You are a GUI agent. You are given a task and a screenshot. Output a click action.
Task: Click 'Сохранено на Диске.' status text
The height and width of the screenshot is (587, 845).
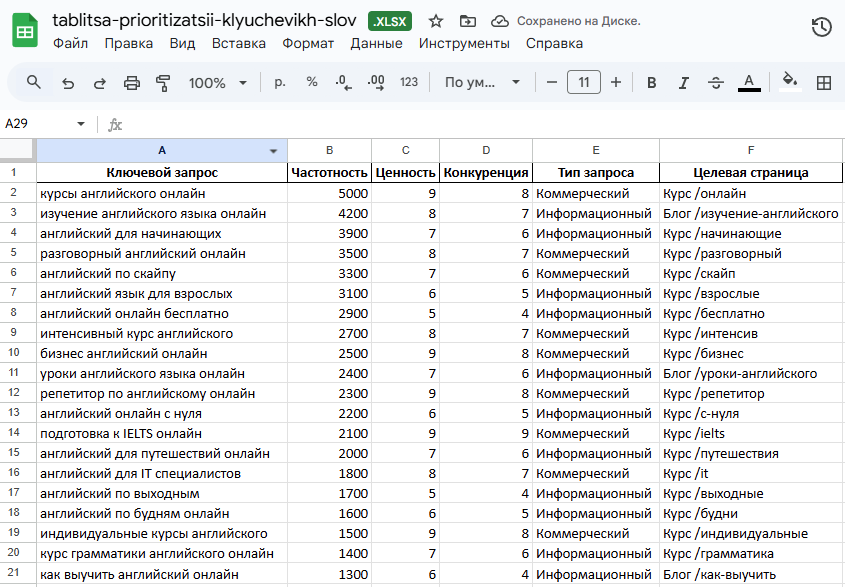(579, 22)
